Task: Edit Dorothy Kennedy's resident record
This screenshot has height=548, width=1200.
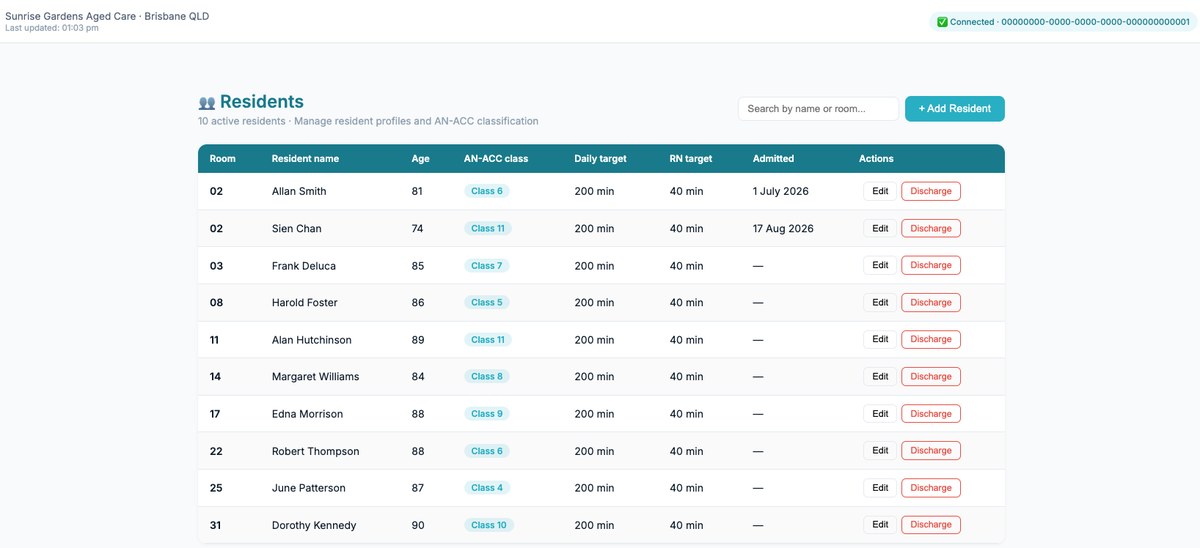Action: point(880,524)
